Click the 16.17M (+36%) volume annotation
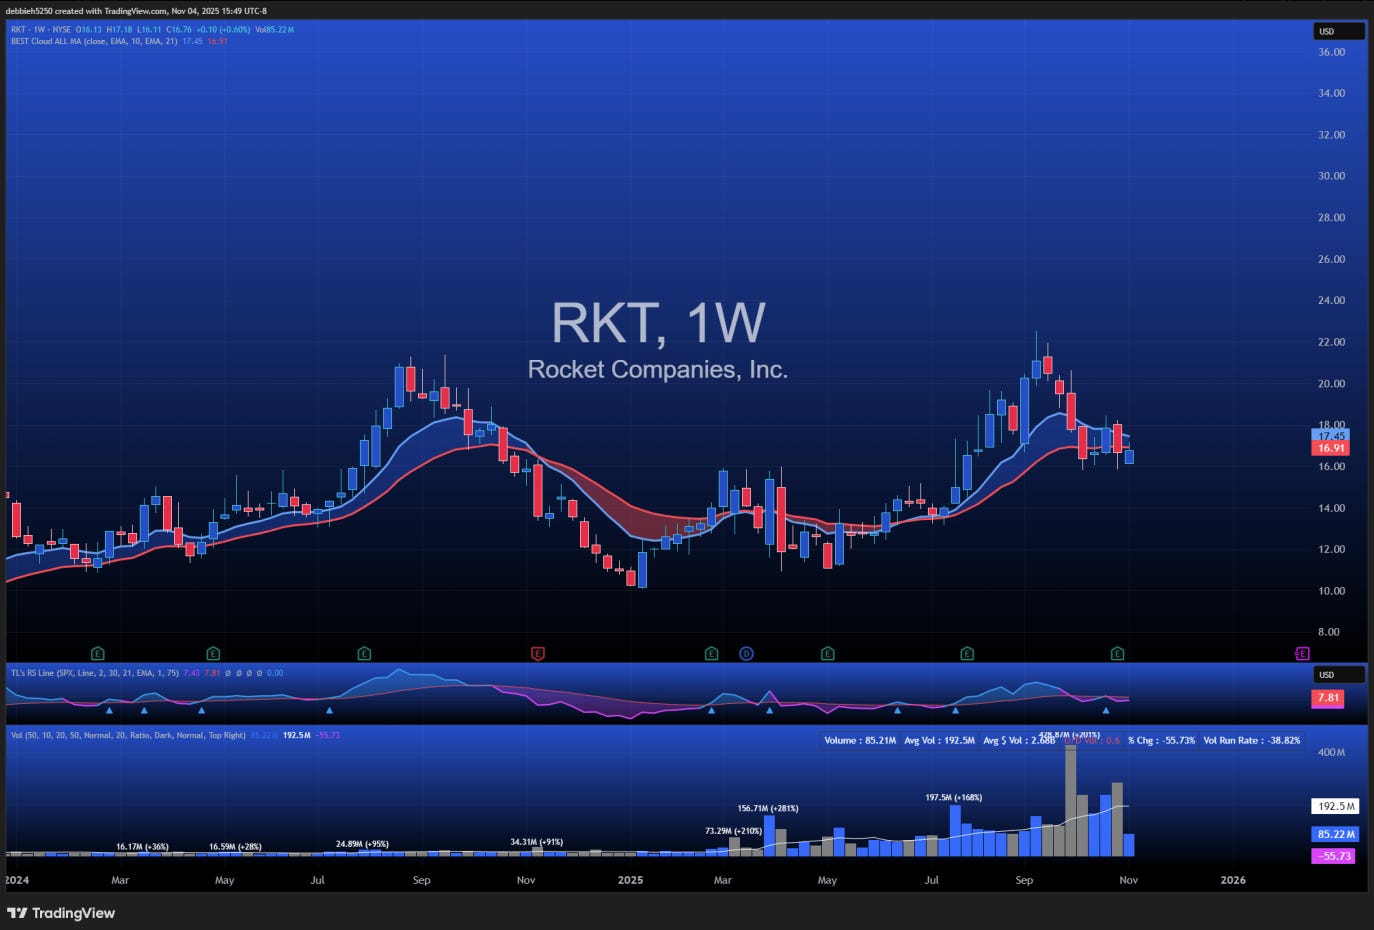 (142, 847)
